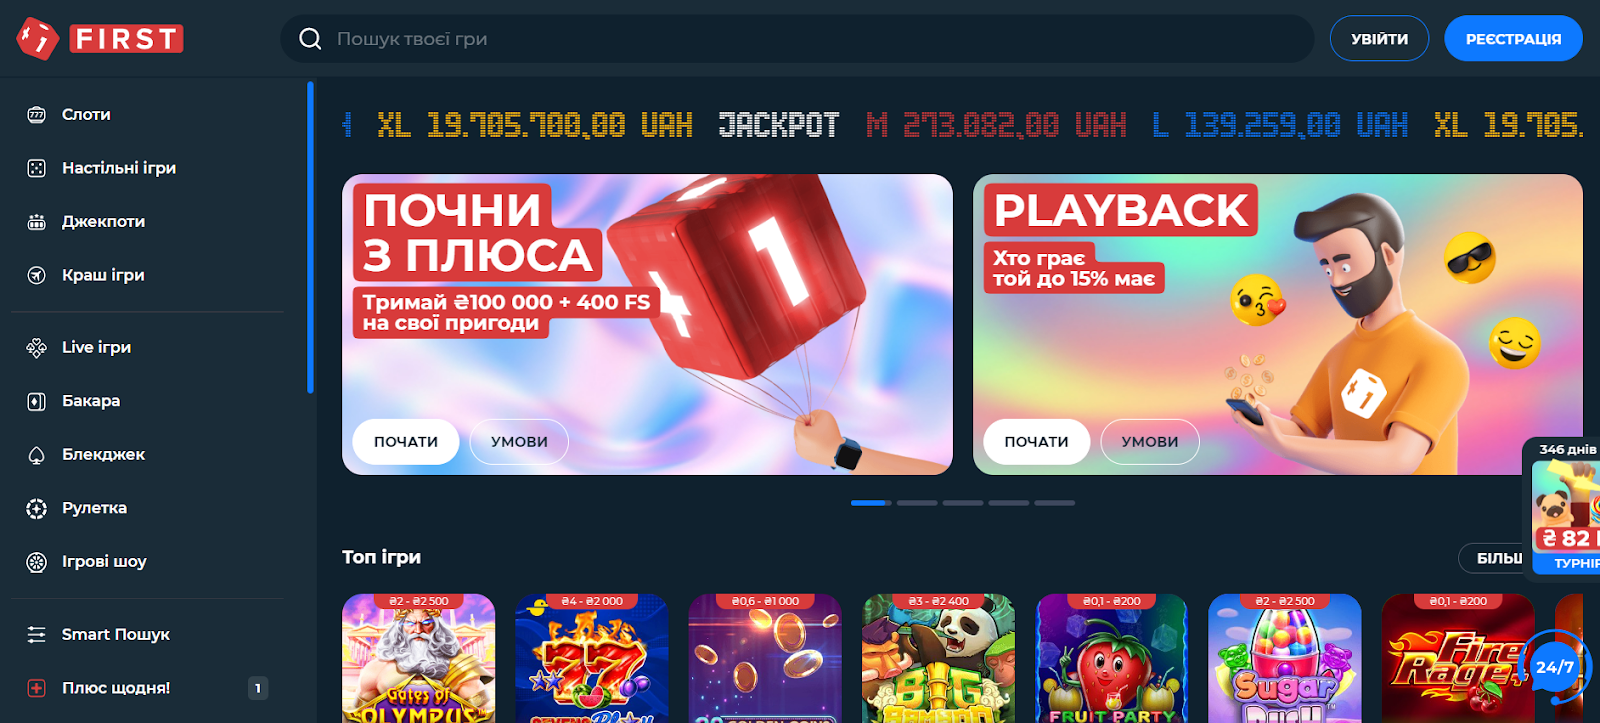Open the Слоти slot machine icon
Viewport: 1600px width, 723px height.
point(37,115)
